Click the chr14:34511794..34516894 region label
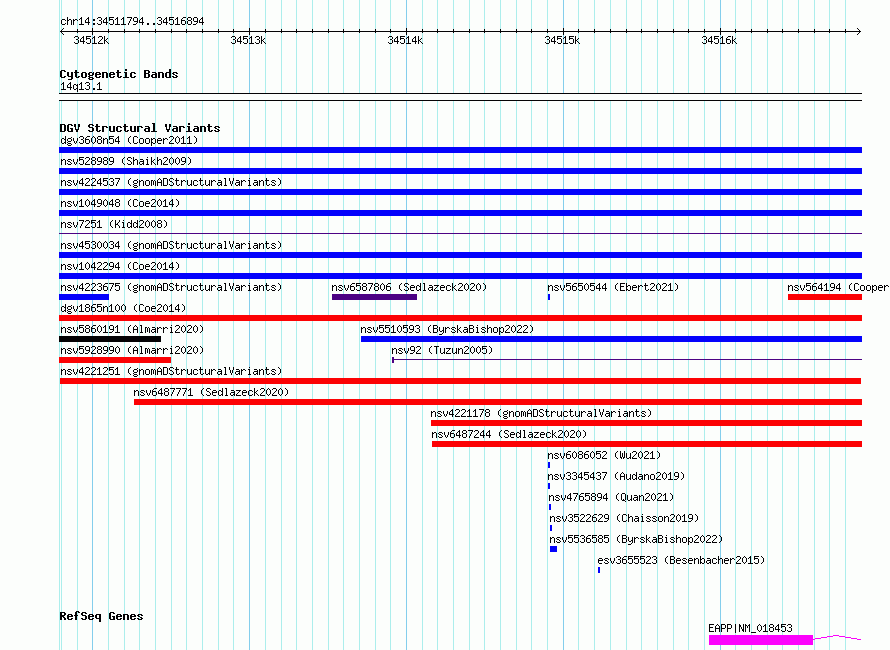Viewport: 890px width, 650px height. pos(132,22)
